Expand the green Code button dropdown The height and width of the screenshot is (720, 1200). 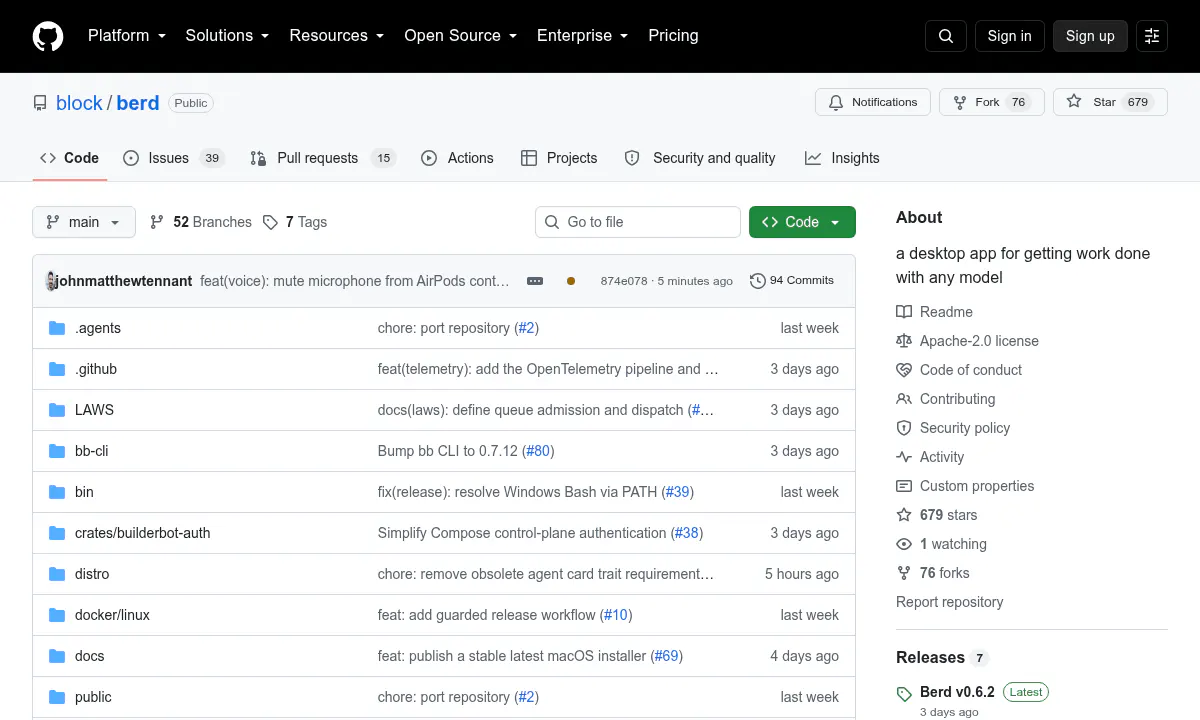[x=802, y=222]
